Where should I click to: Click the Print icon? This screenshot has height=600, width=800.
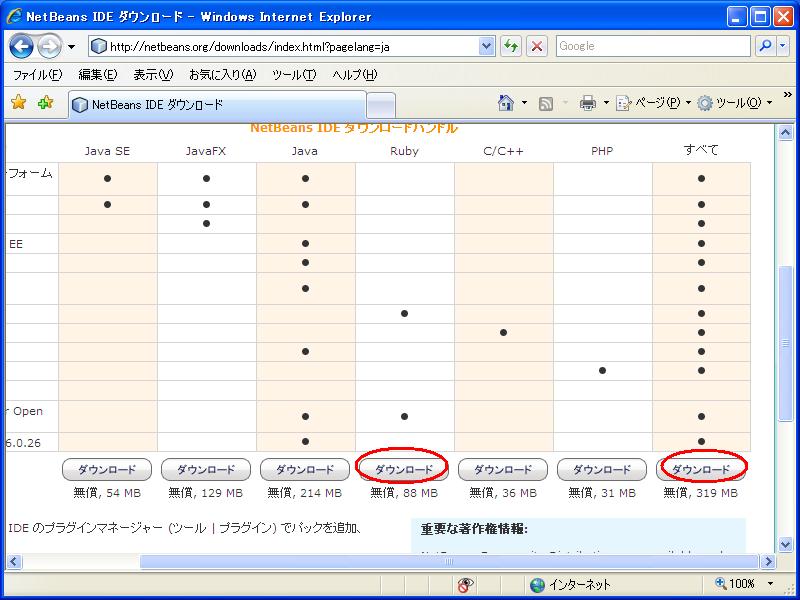[x=588, y=104]
